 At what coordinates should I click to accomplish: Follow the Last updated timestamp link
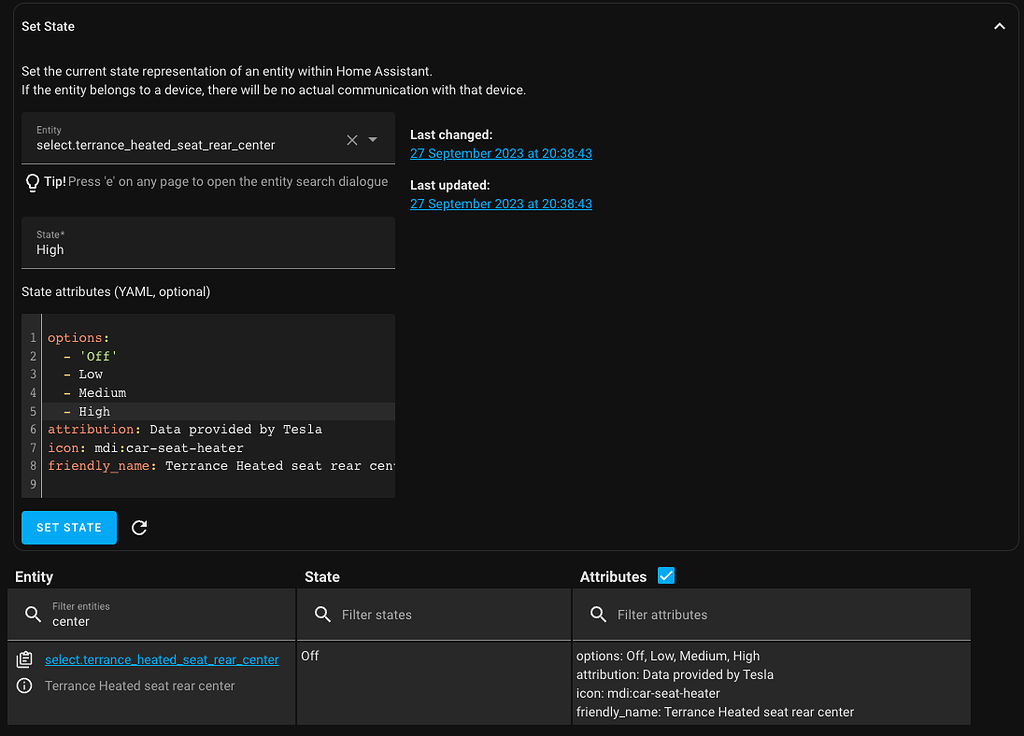tap(501, 203)
